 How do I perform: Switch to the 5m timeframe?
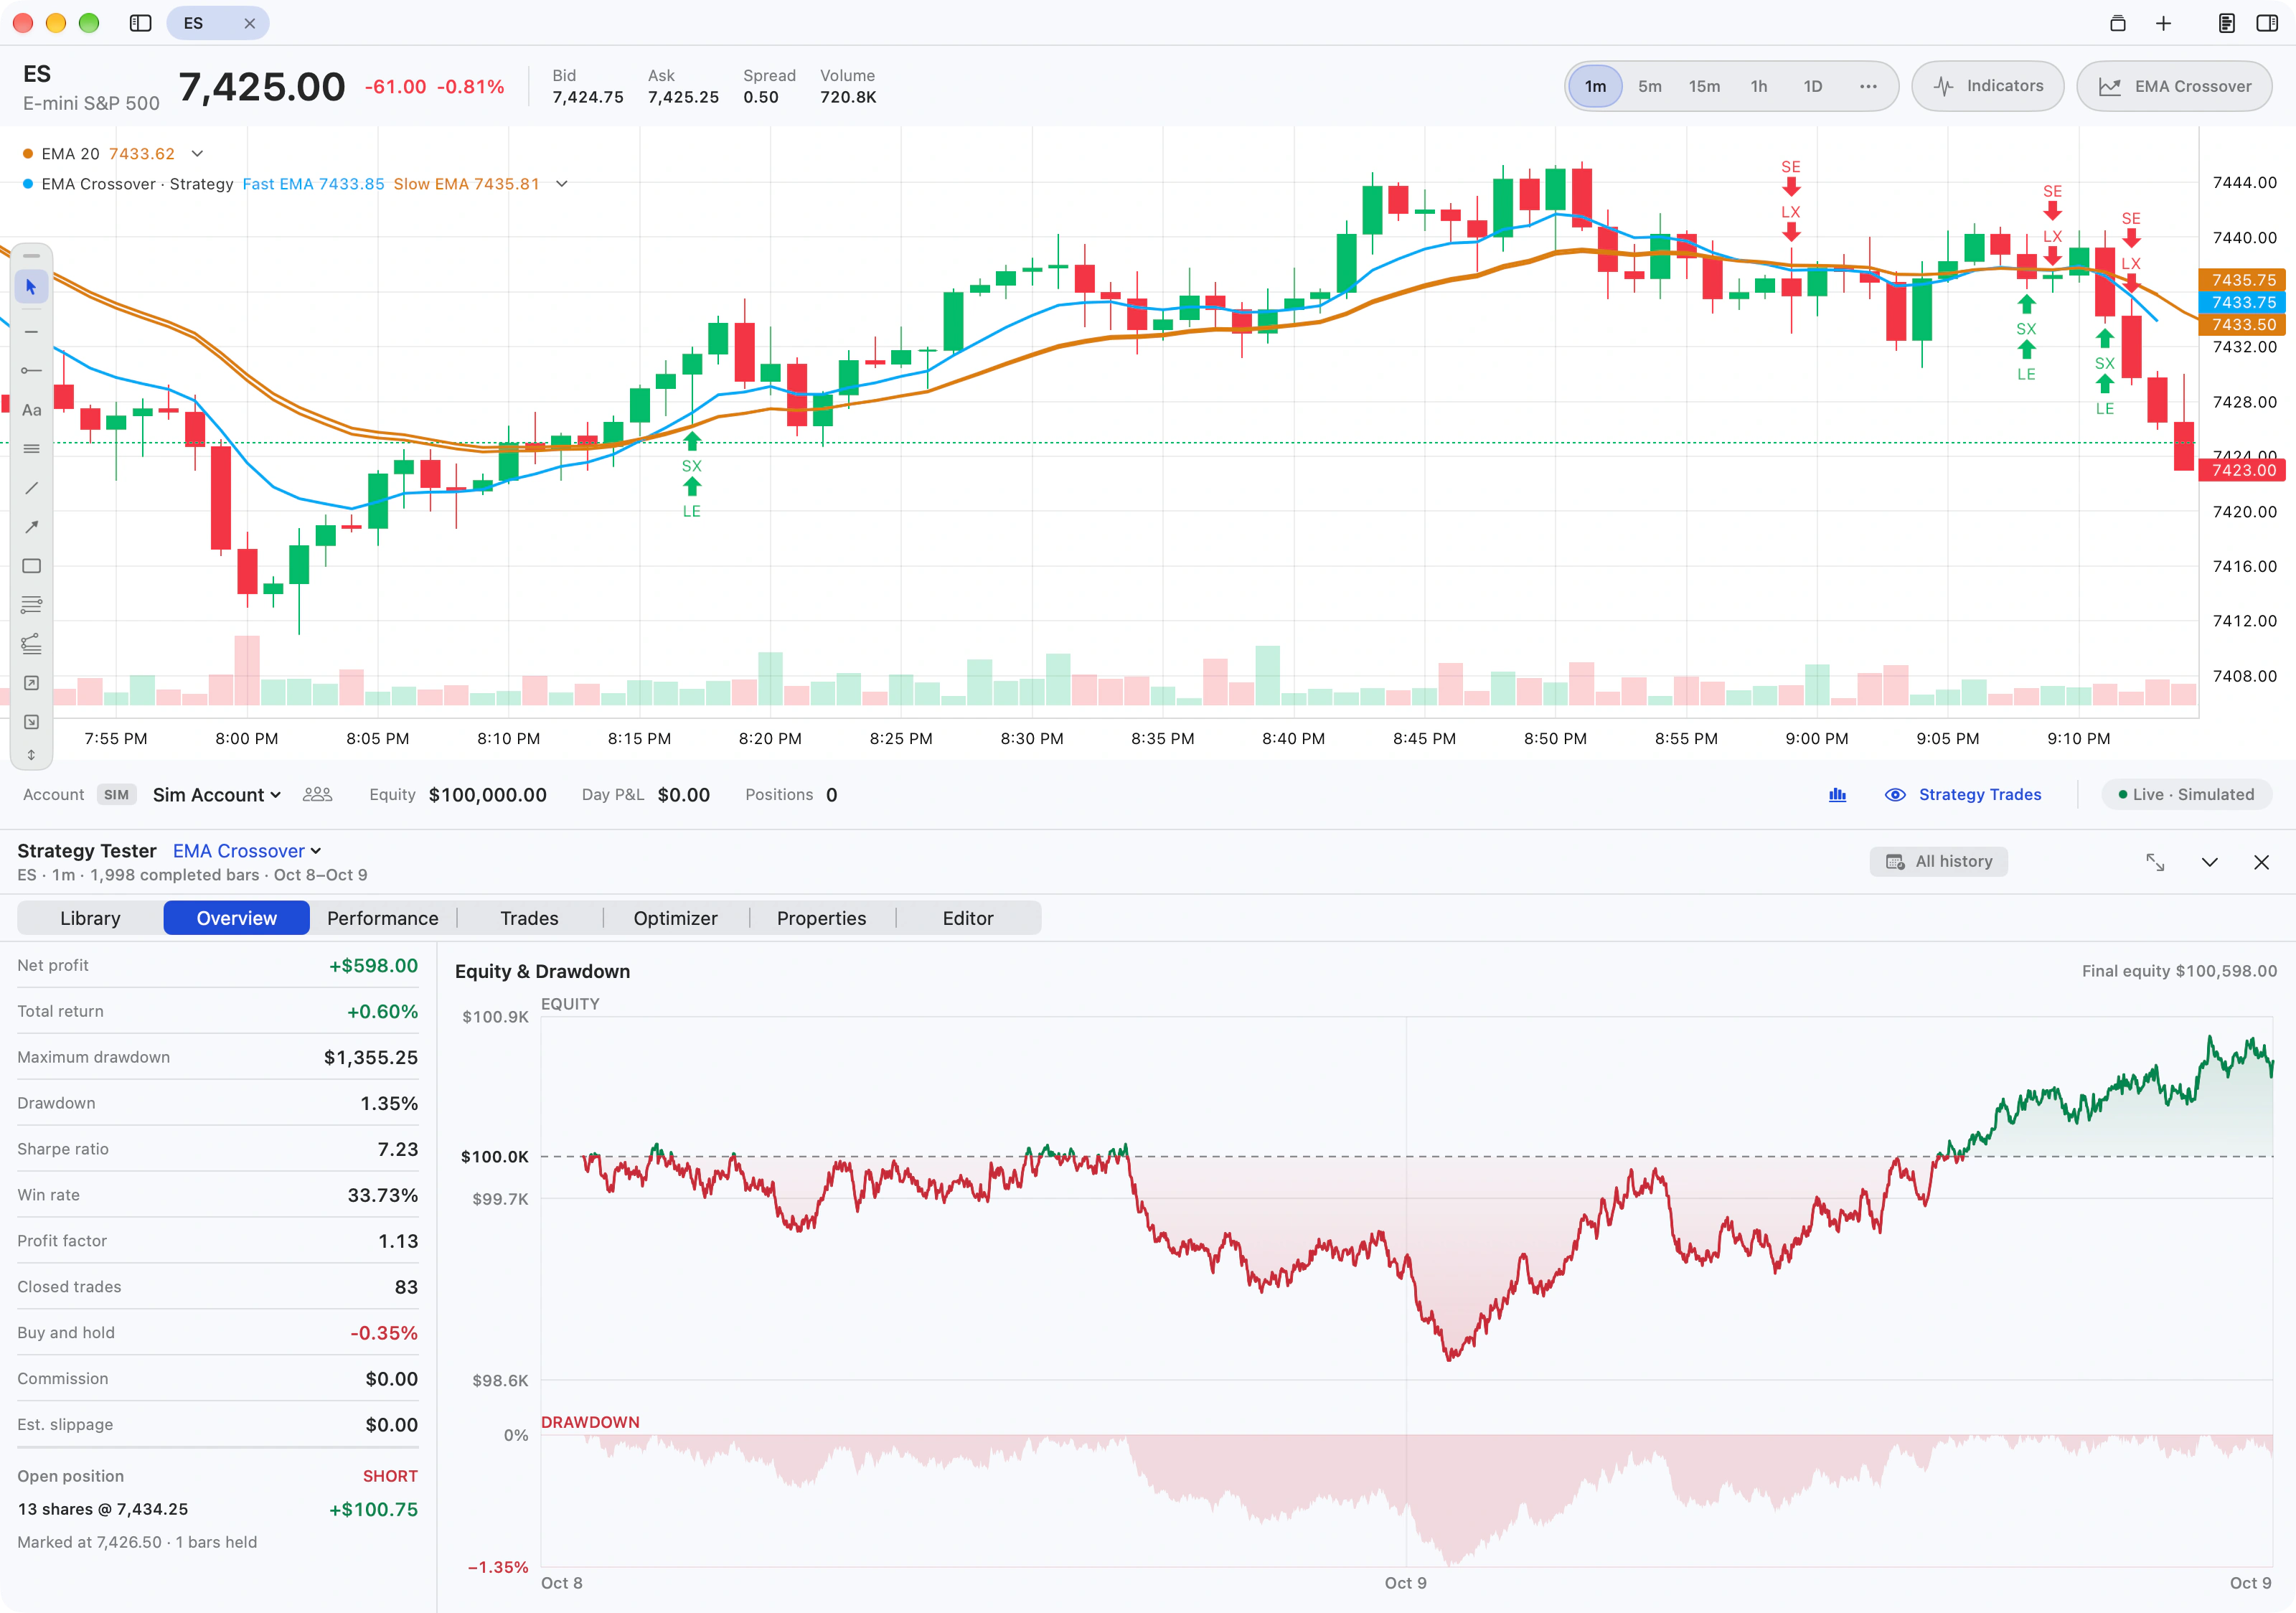point(1650,86)
